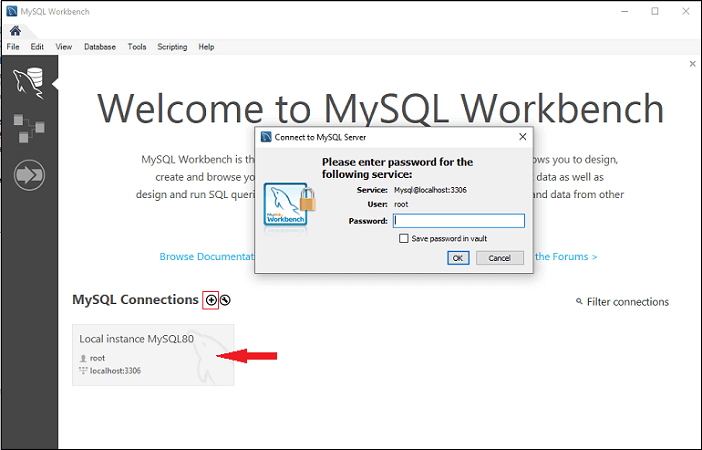Confirm with the OK button

[x=458, y=258]
